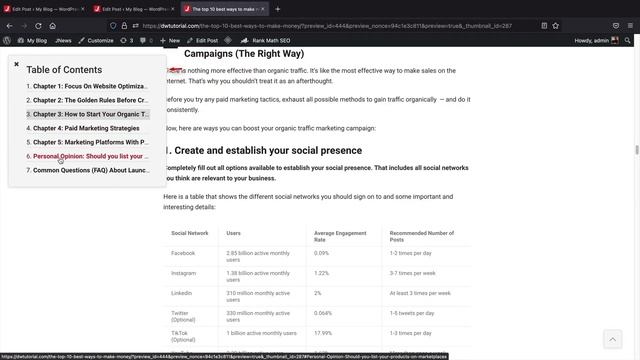
Task: Click the '1 billion active monthly users' cell
Action: pos(262,333)
